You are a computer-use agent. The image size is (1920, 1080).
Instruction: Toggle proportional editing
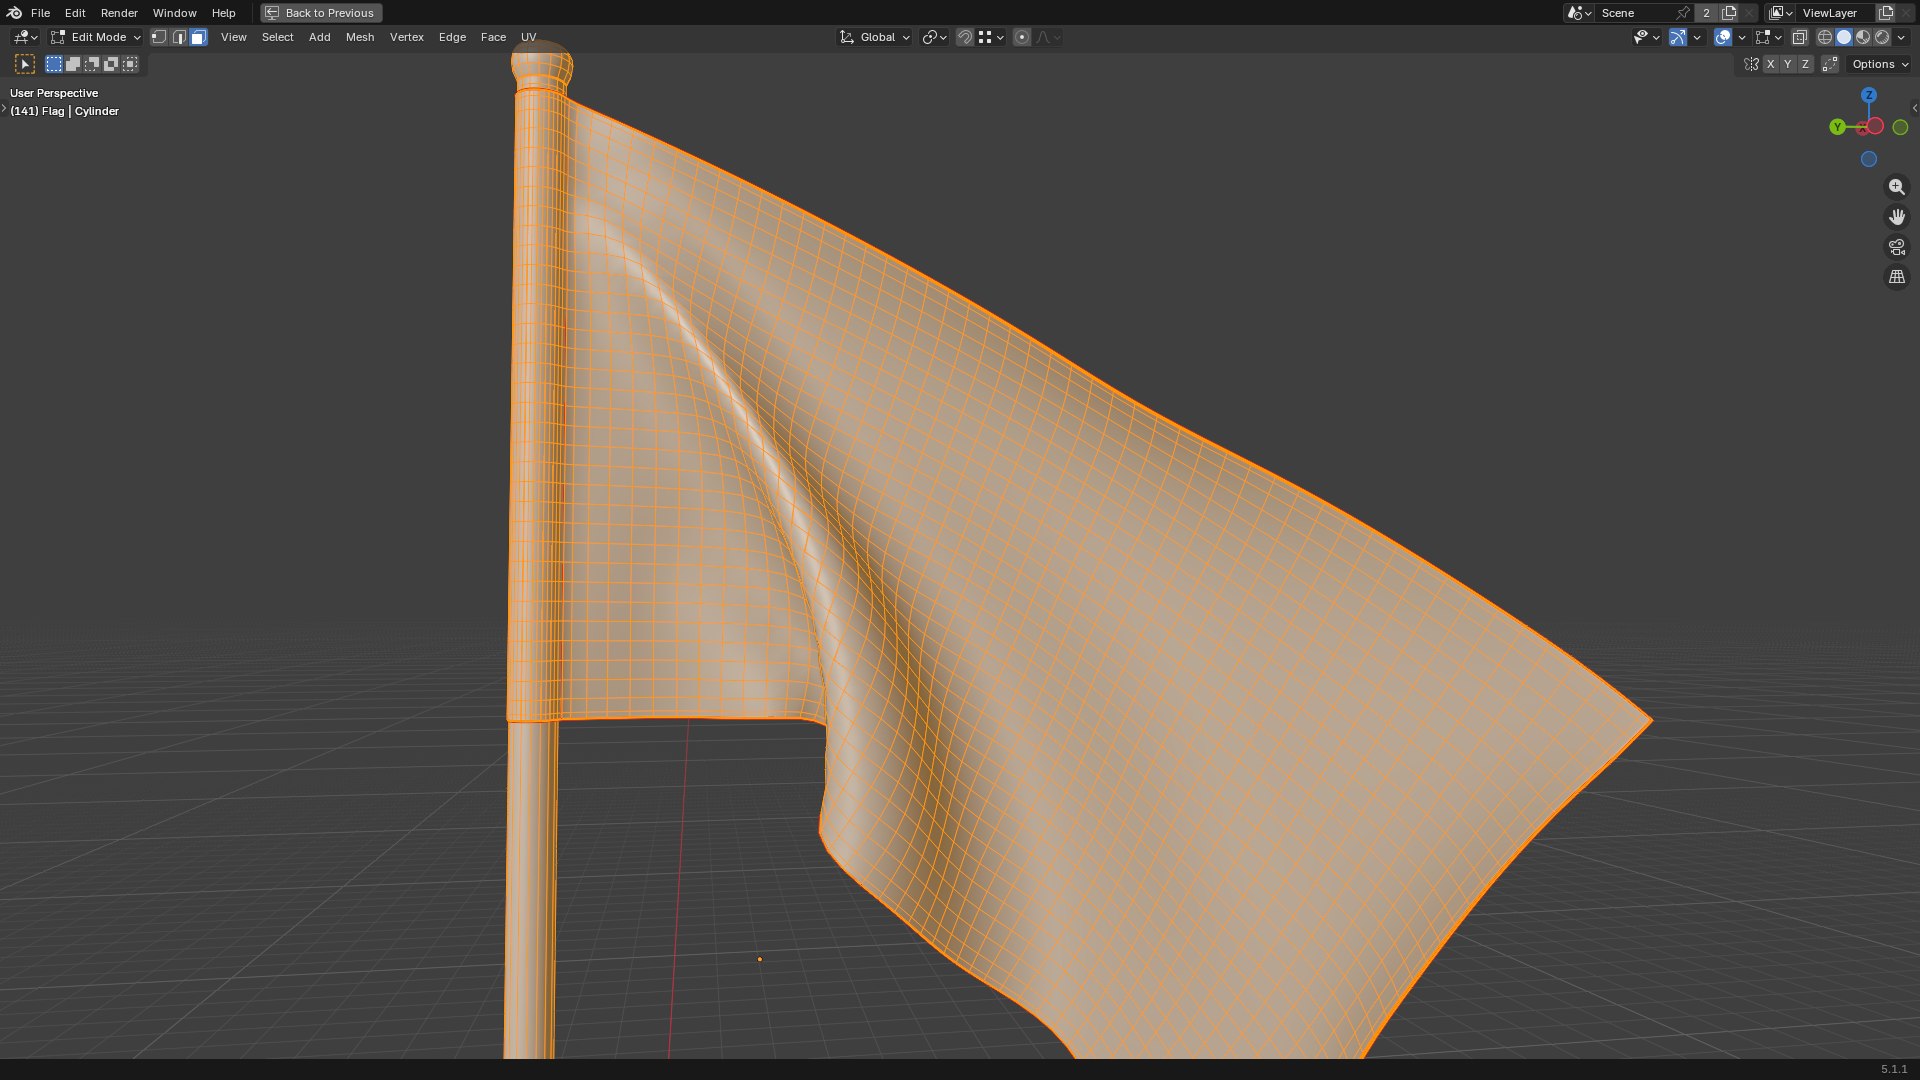pos(1021,37)
